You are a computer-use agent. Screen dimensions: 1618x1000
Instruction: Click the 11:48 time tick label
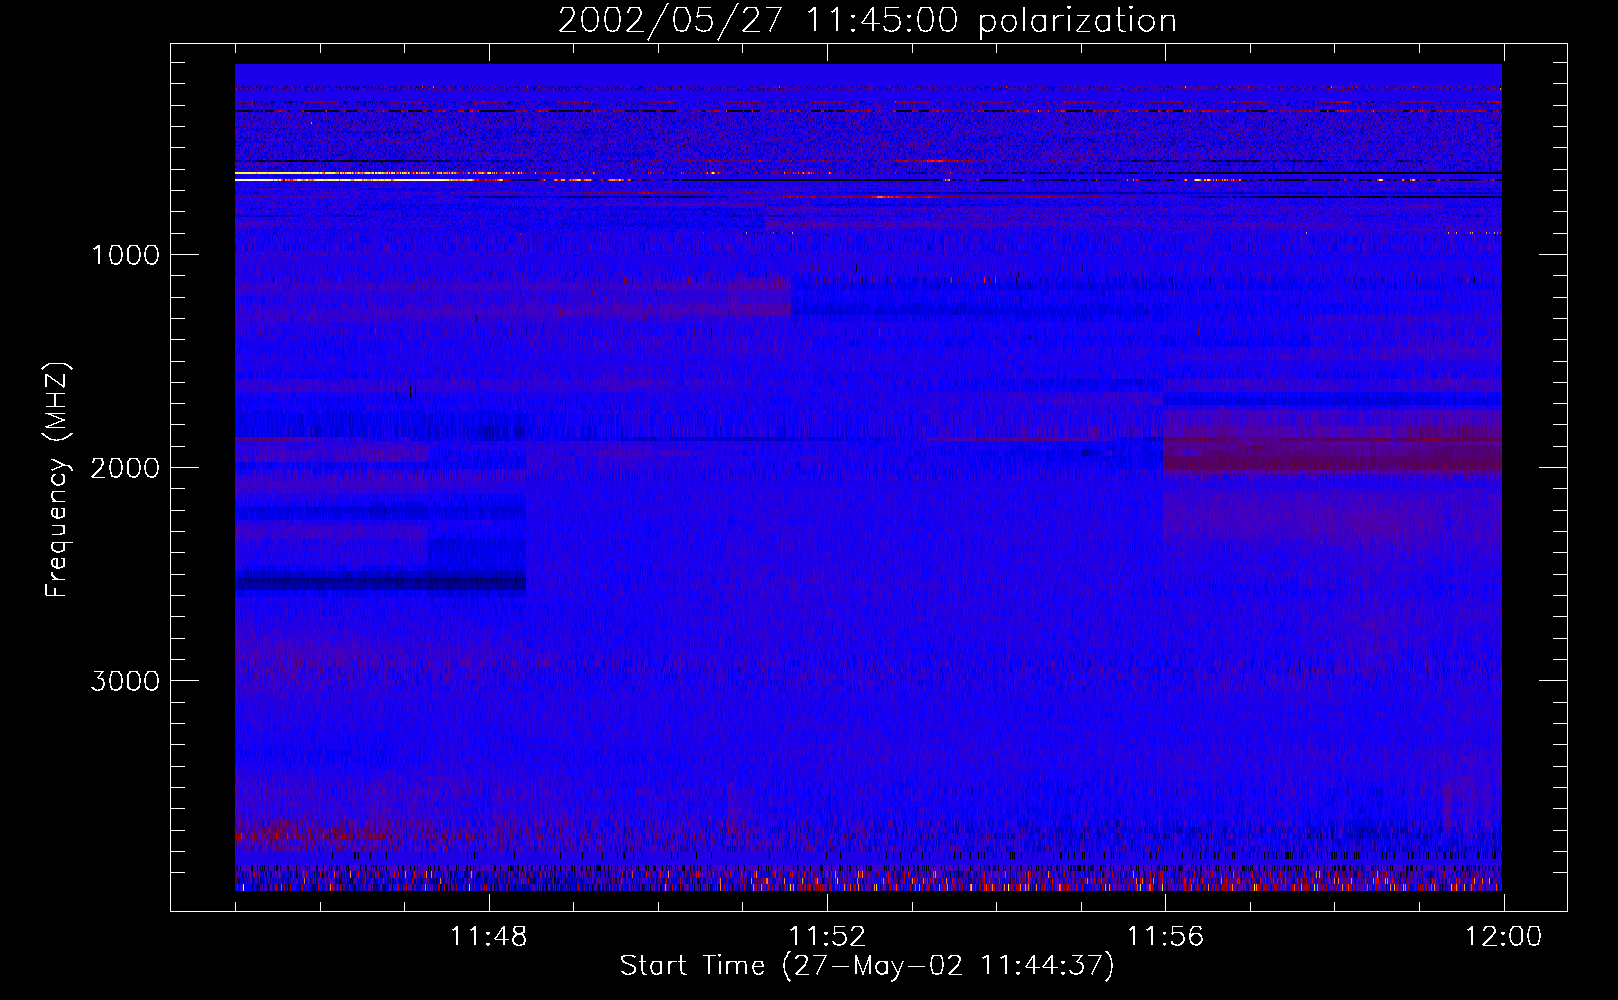click(x=488, y=937)
